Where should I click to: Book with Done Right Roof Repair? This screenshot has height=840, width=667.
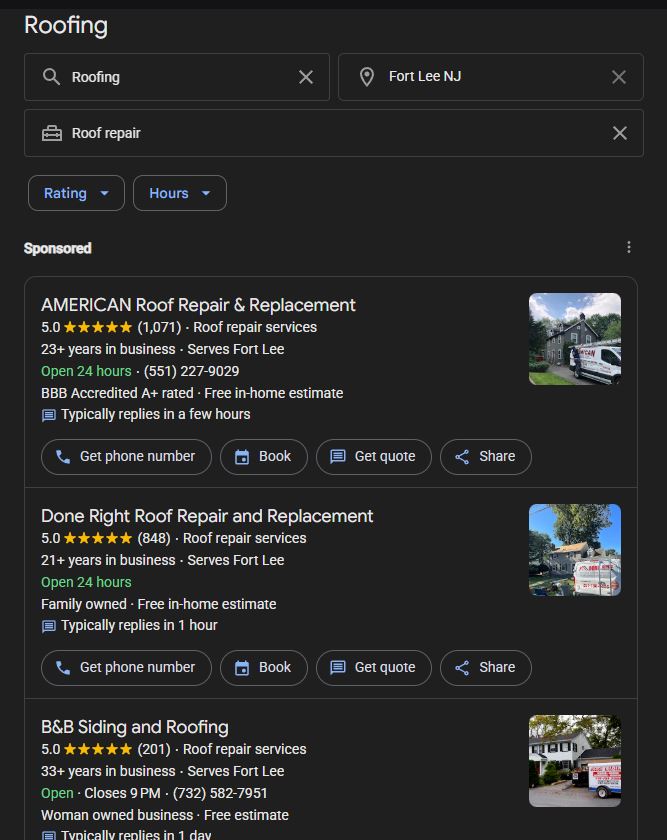[264, 668]
